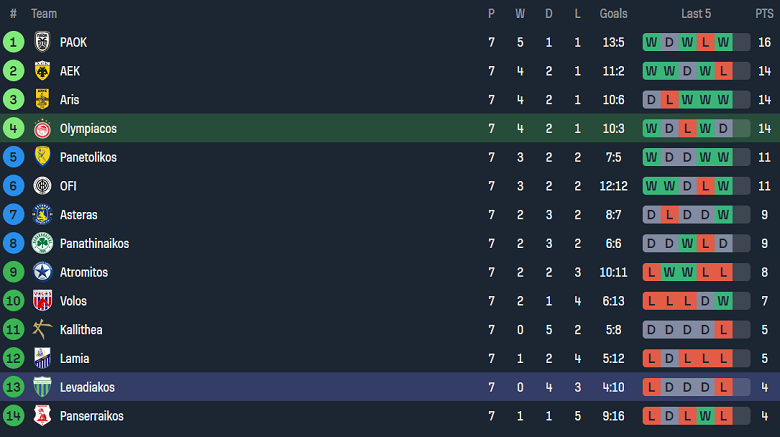Select the position 1 rank badge

click(x=13, y=42)
